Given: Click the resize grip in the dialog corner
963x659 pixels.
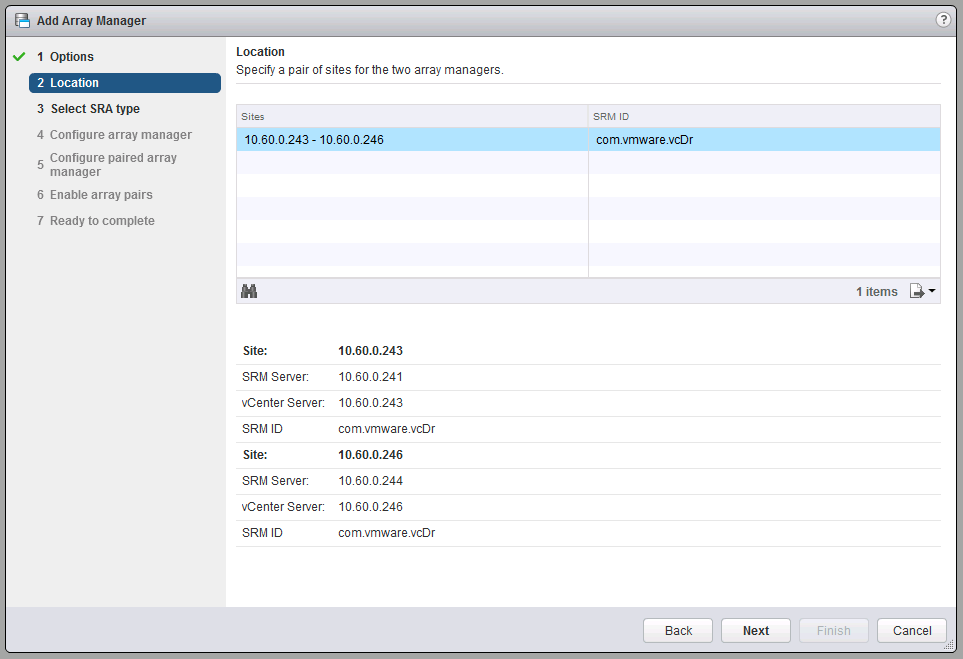Looking at the screenshot, I should 948,645.
